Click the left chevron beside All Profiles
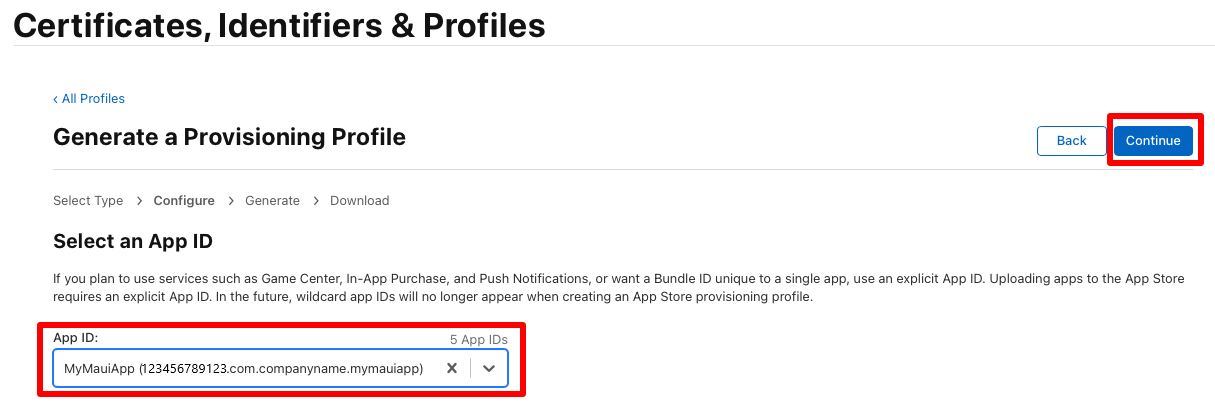1215x404 pixels. pyautogui.click(x=56, y=99)
